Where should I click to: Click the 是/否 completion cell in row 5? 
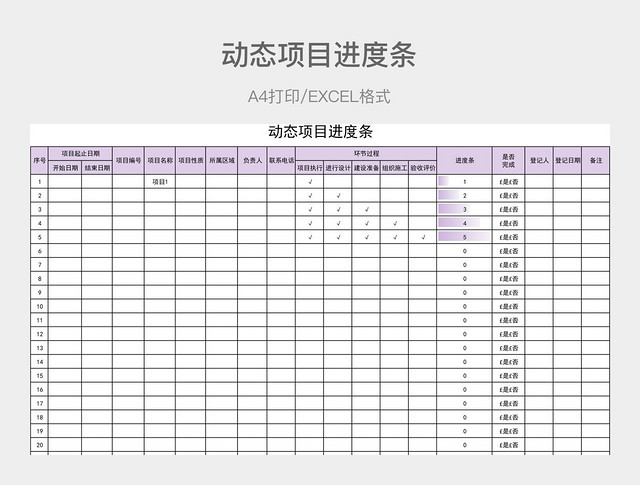[x=509, y=237]
